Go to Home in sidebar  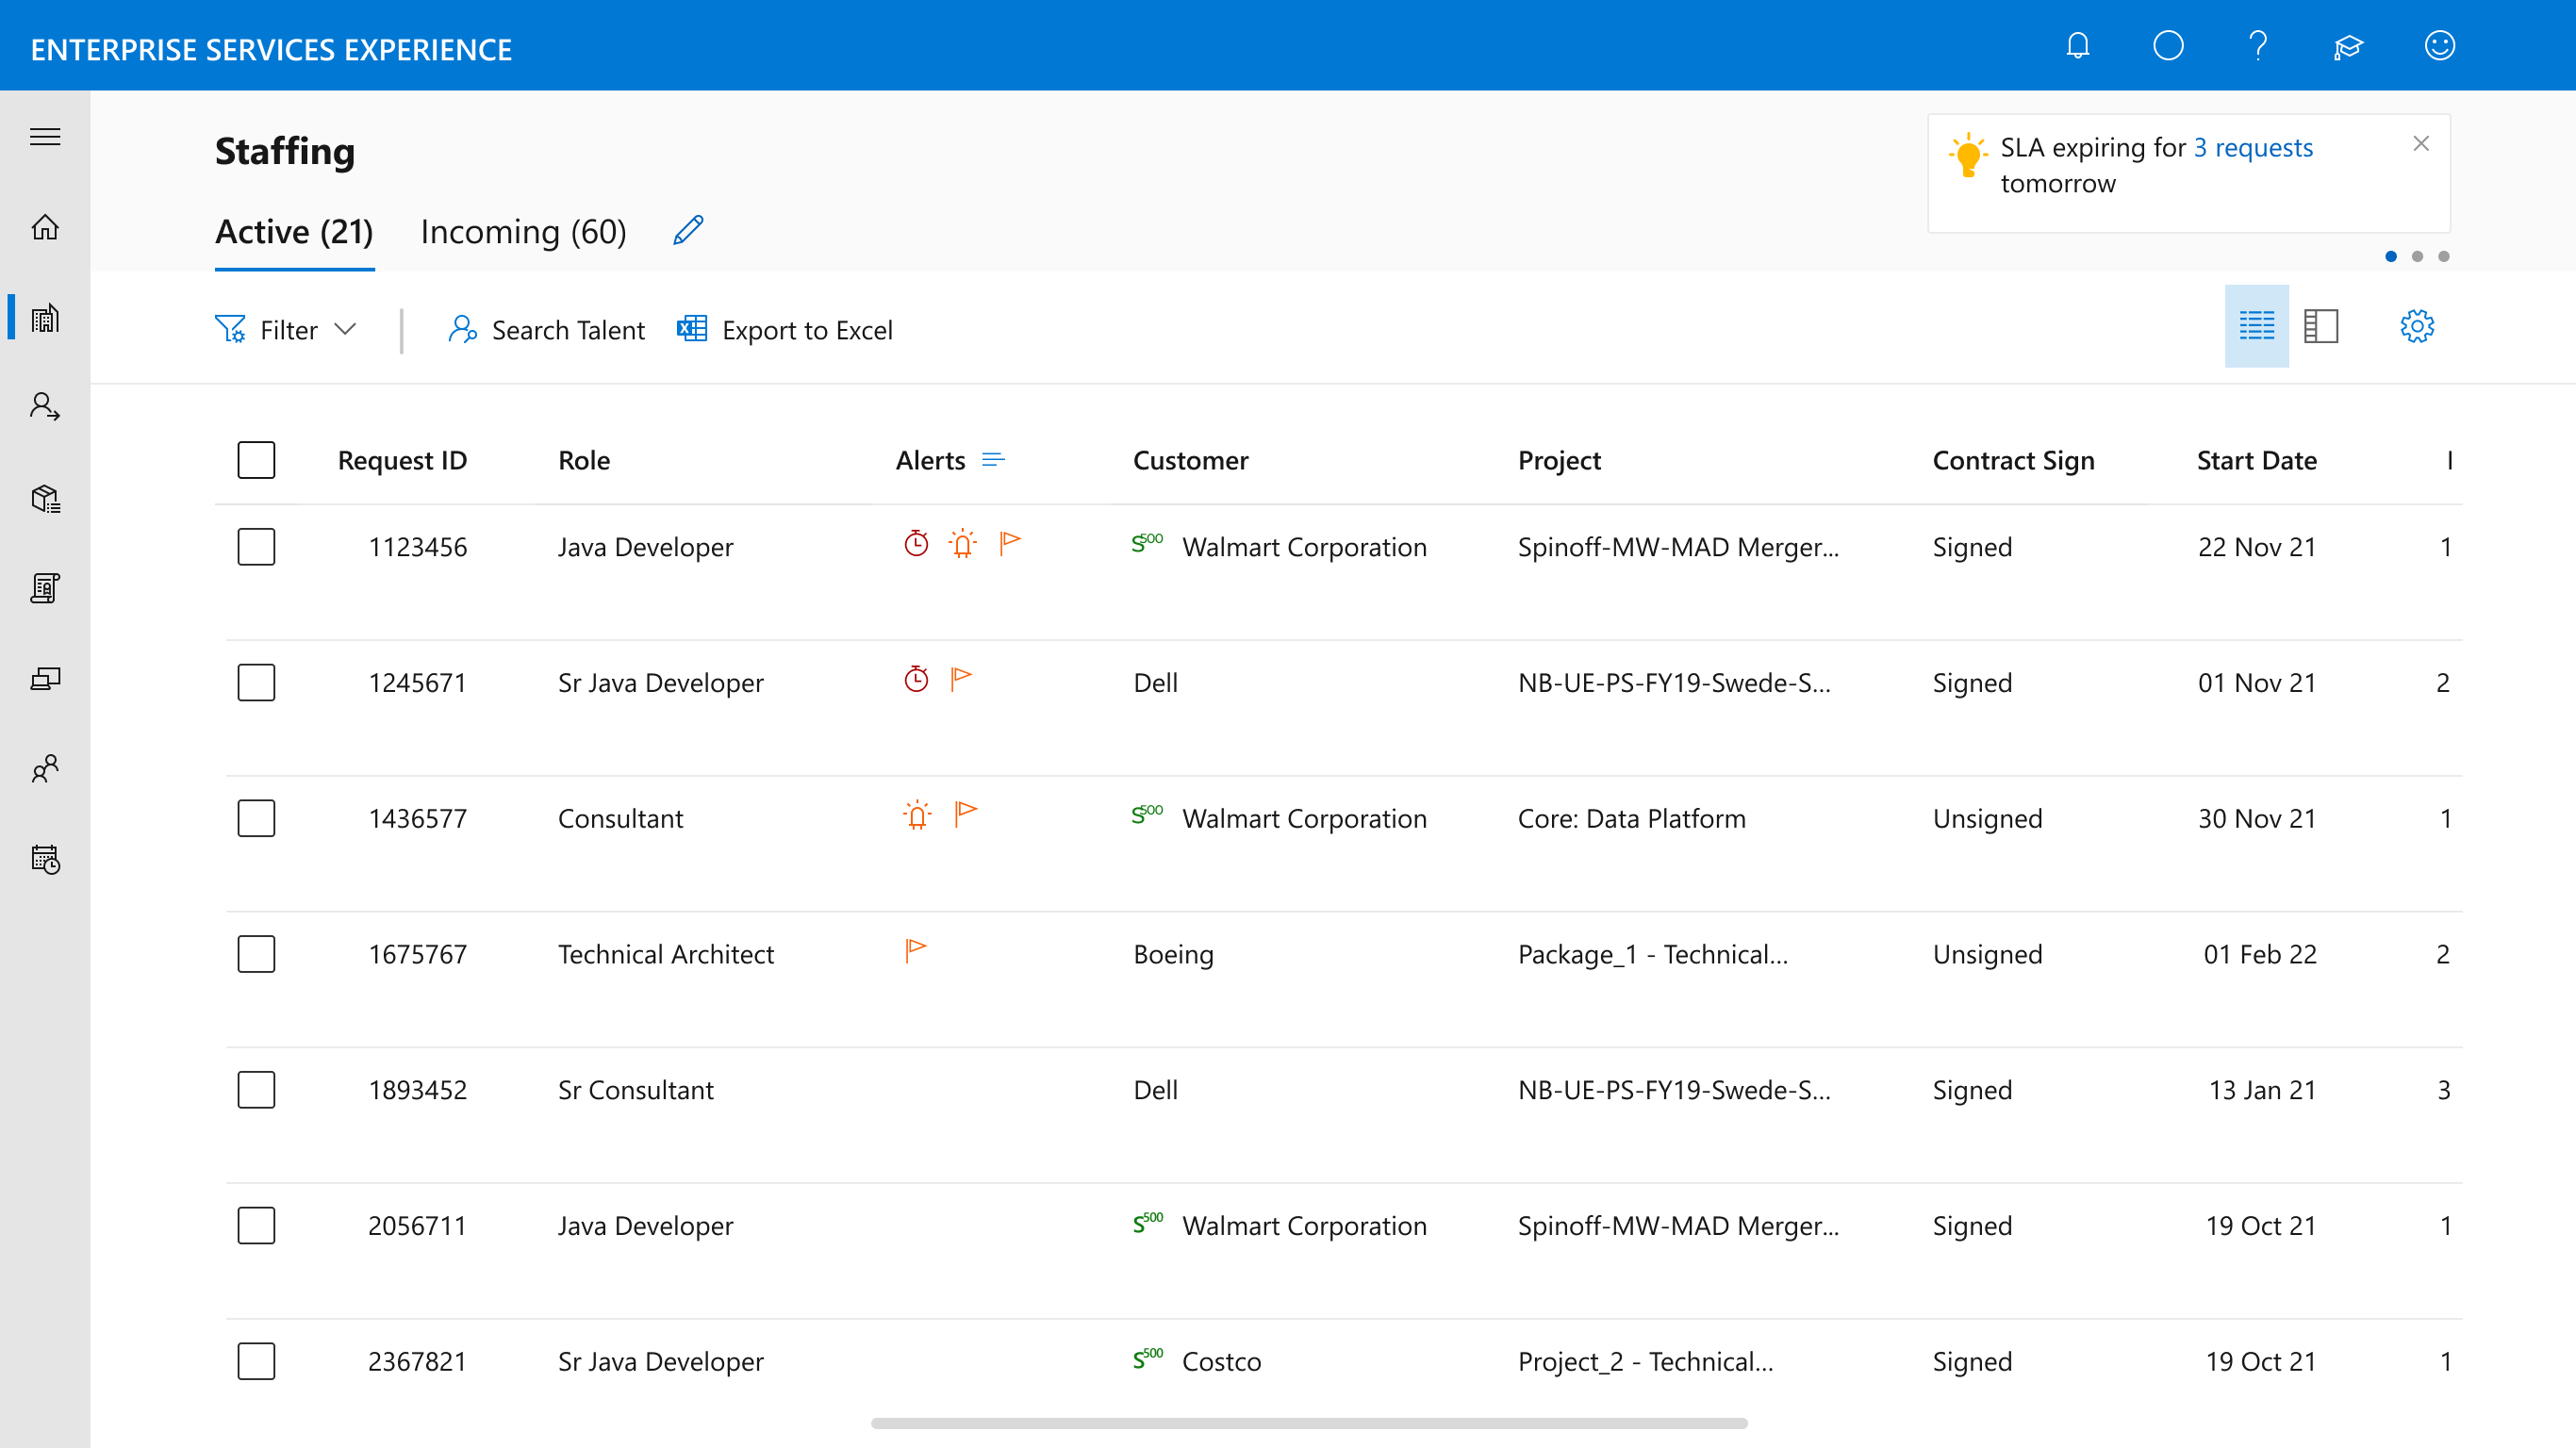click(x=45, y=227)
